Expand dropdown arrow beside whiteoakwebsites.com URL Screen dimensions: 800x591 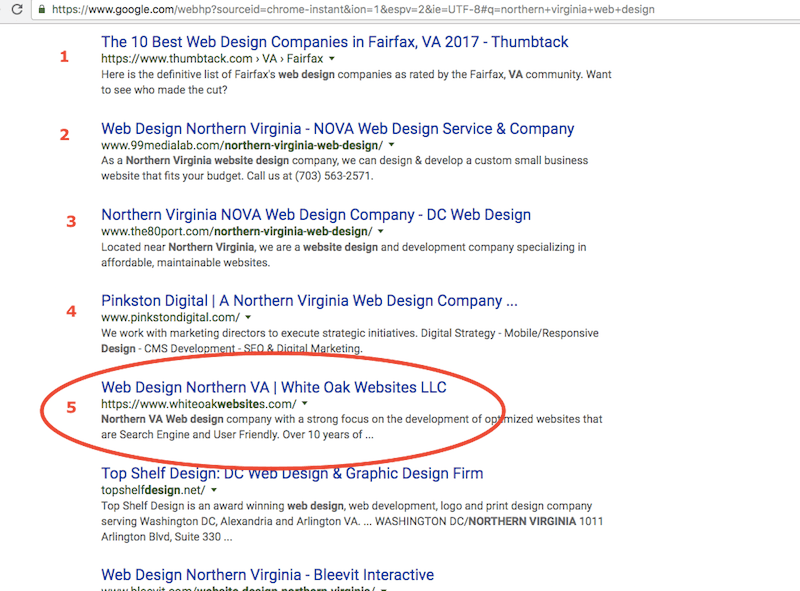click(x=305, y=403)
